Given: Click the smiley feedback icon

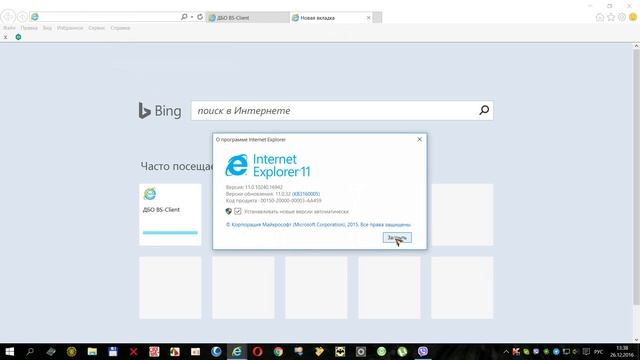Looking at the screenshot, I should (x=633, y=17).
